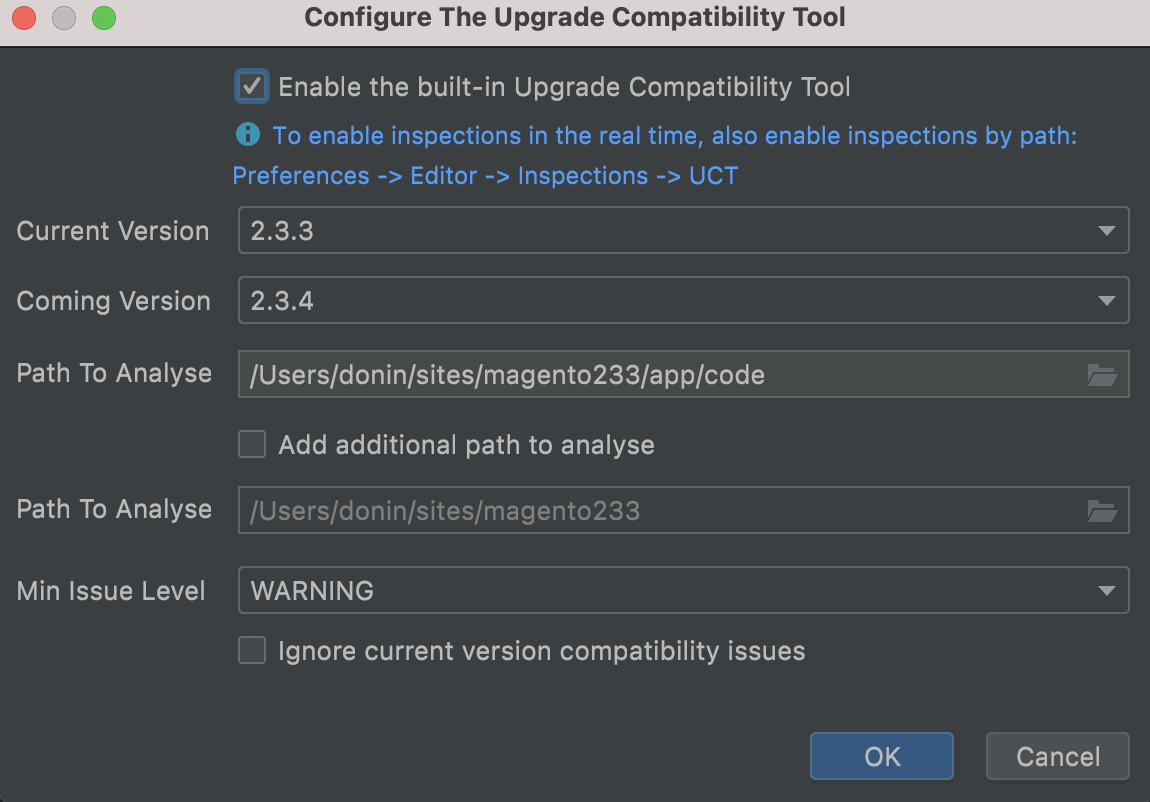Click the 2.3.4 Coming Version combo box
This screenshot has width=1150, height=802.
coord(660,301)
